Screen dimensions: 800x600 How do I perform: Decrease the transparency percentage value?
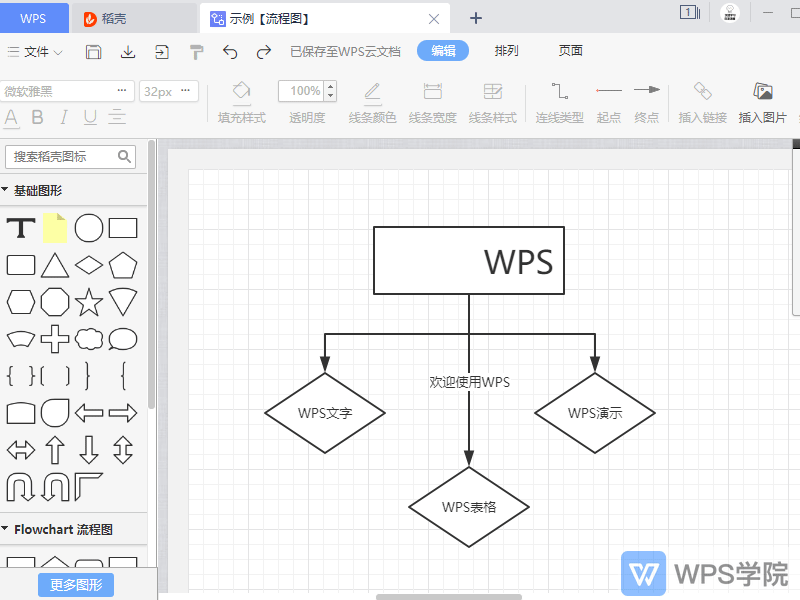[331, 96]
